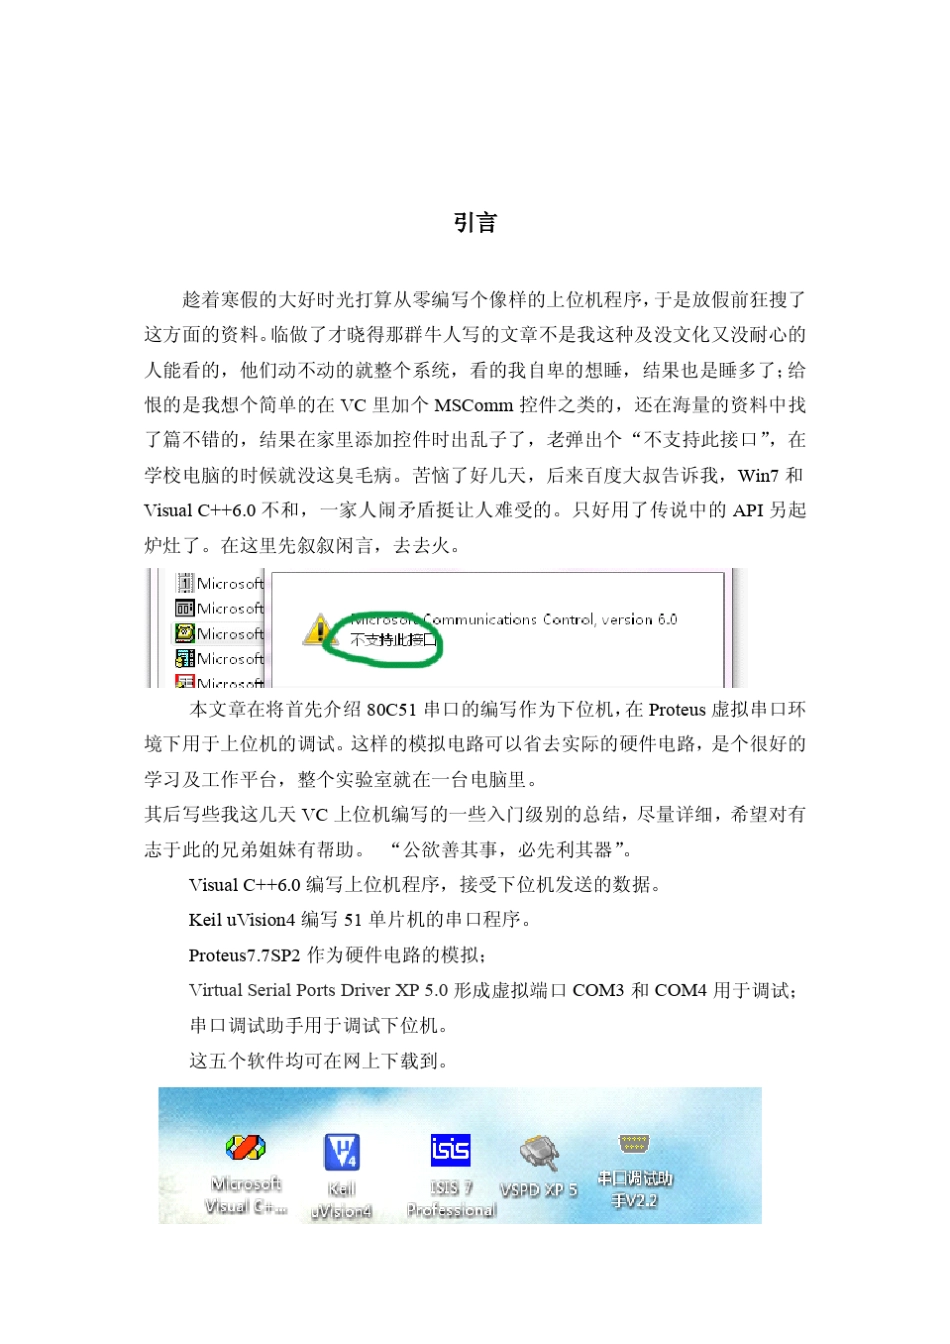The height and width of the screenshot is (1344, 950).
Task: Click the 'Virtual Serial Ports Driver XP 5.0' line
Action: 492,990
